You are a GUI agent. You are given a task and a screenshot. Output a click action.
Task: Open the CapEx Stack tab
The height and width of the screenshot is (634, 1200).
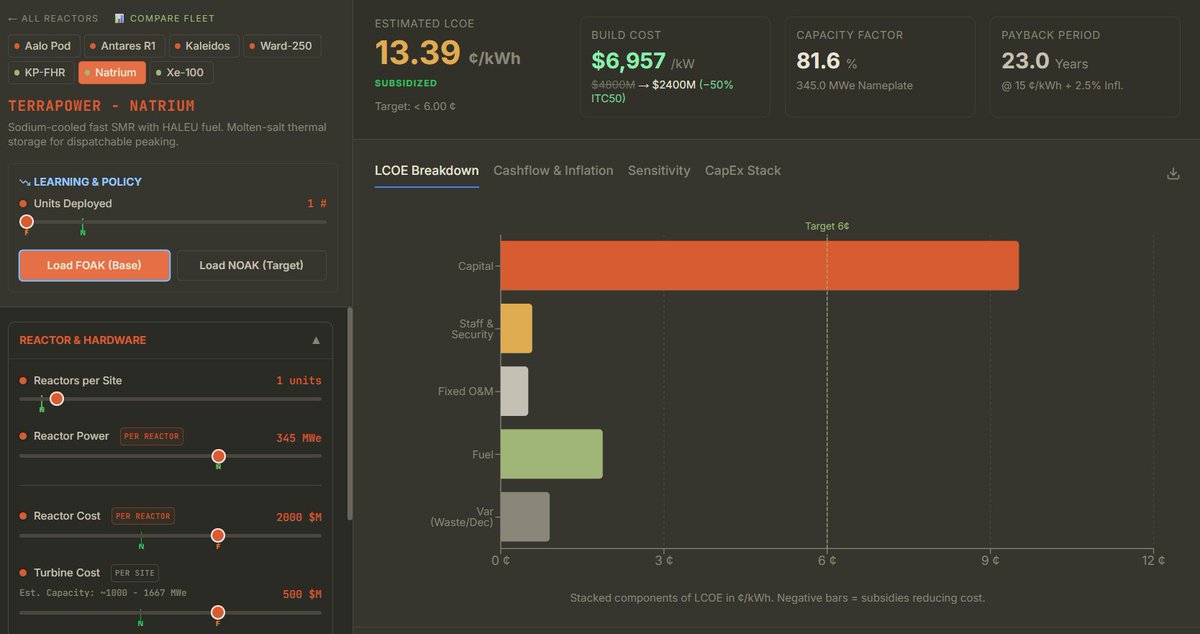743,171
